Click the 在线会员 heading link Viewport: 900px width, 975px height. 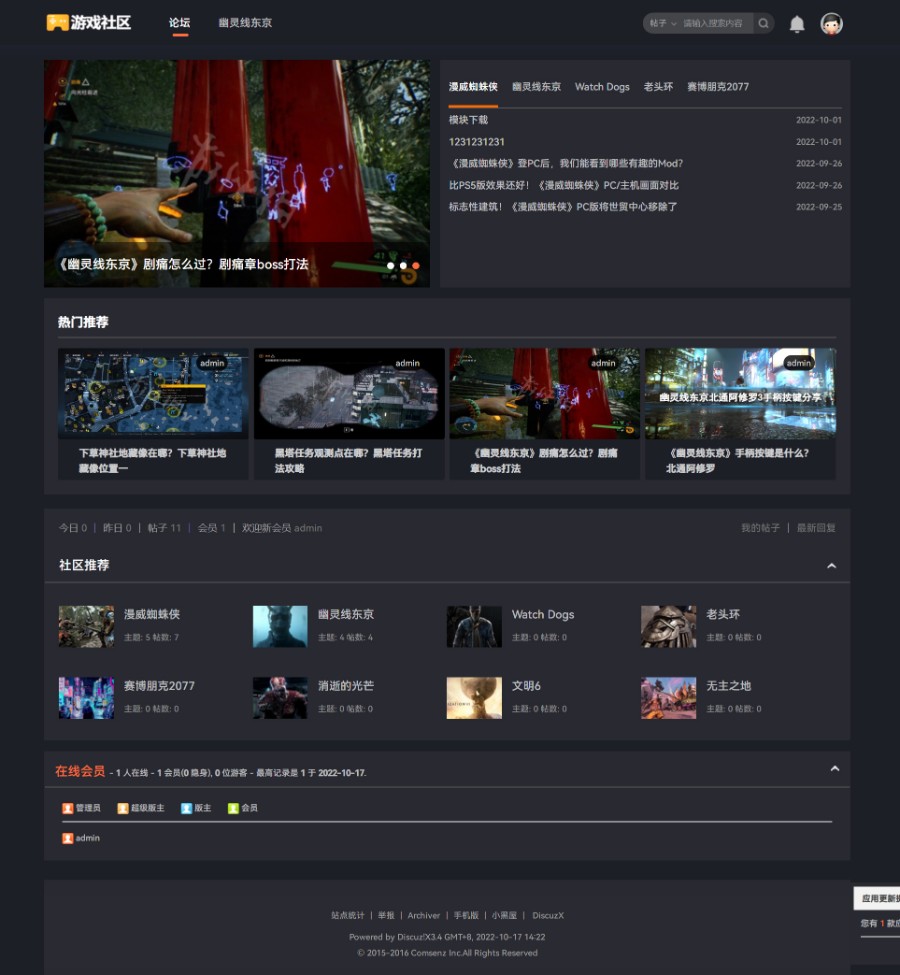click(80, 771)
